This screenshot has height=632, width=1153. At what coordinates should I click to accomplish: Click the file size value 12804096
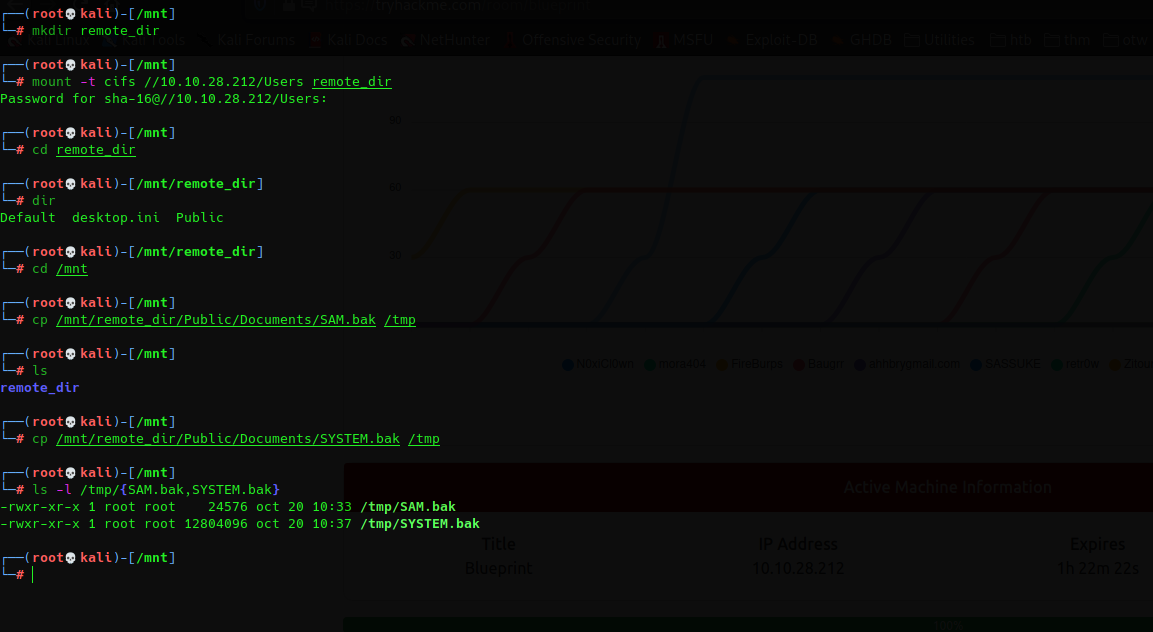[x=216, y=523]
